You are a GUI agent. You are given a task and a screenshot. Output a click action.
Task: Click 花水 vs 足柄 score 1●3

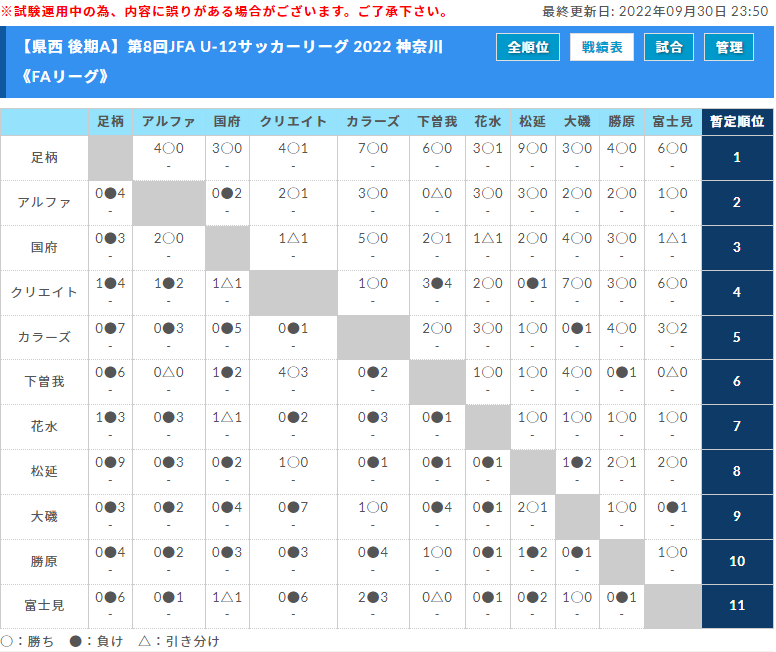[x=110, y=418]
